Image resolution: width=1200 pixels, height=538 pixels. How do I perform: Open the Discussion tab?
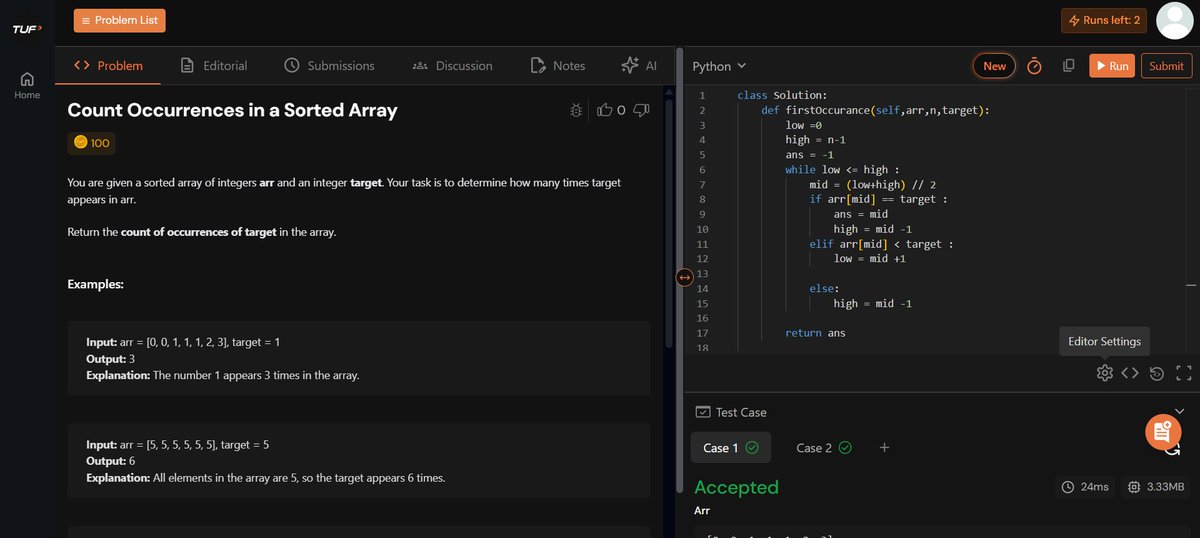tap(452, 65)
